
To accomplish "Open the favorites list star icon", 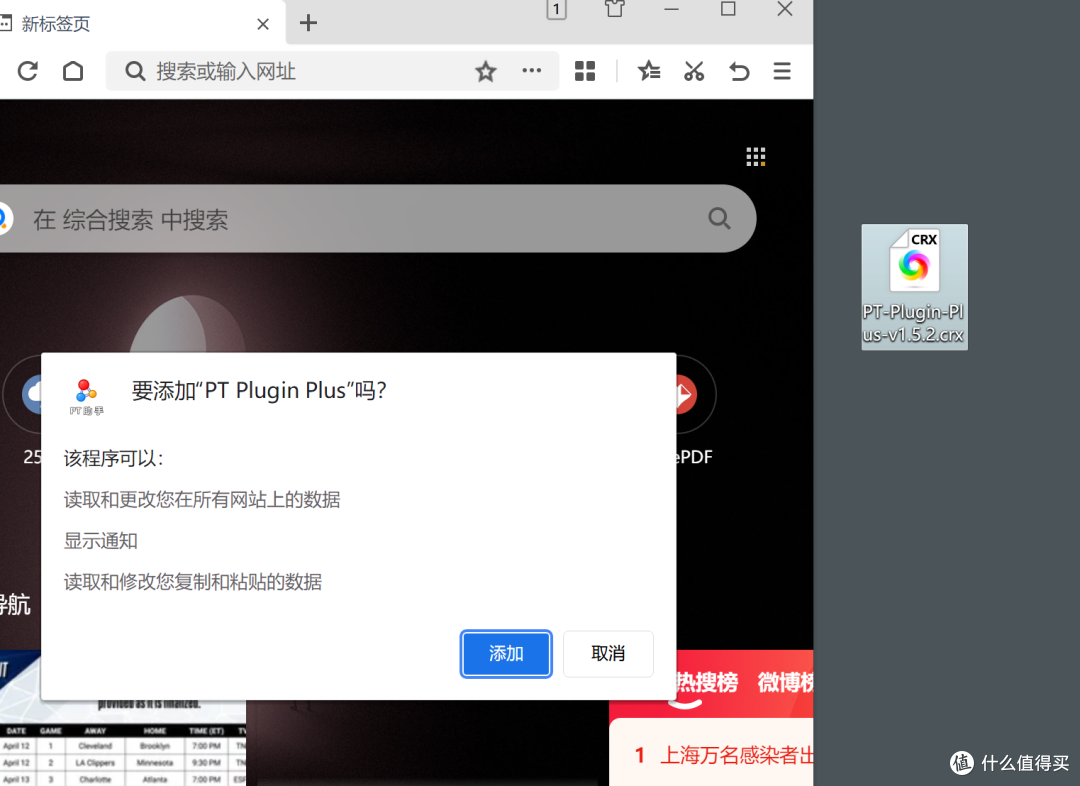I will 648,71.
